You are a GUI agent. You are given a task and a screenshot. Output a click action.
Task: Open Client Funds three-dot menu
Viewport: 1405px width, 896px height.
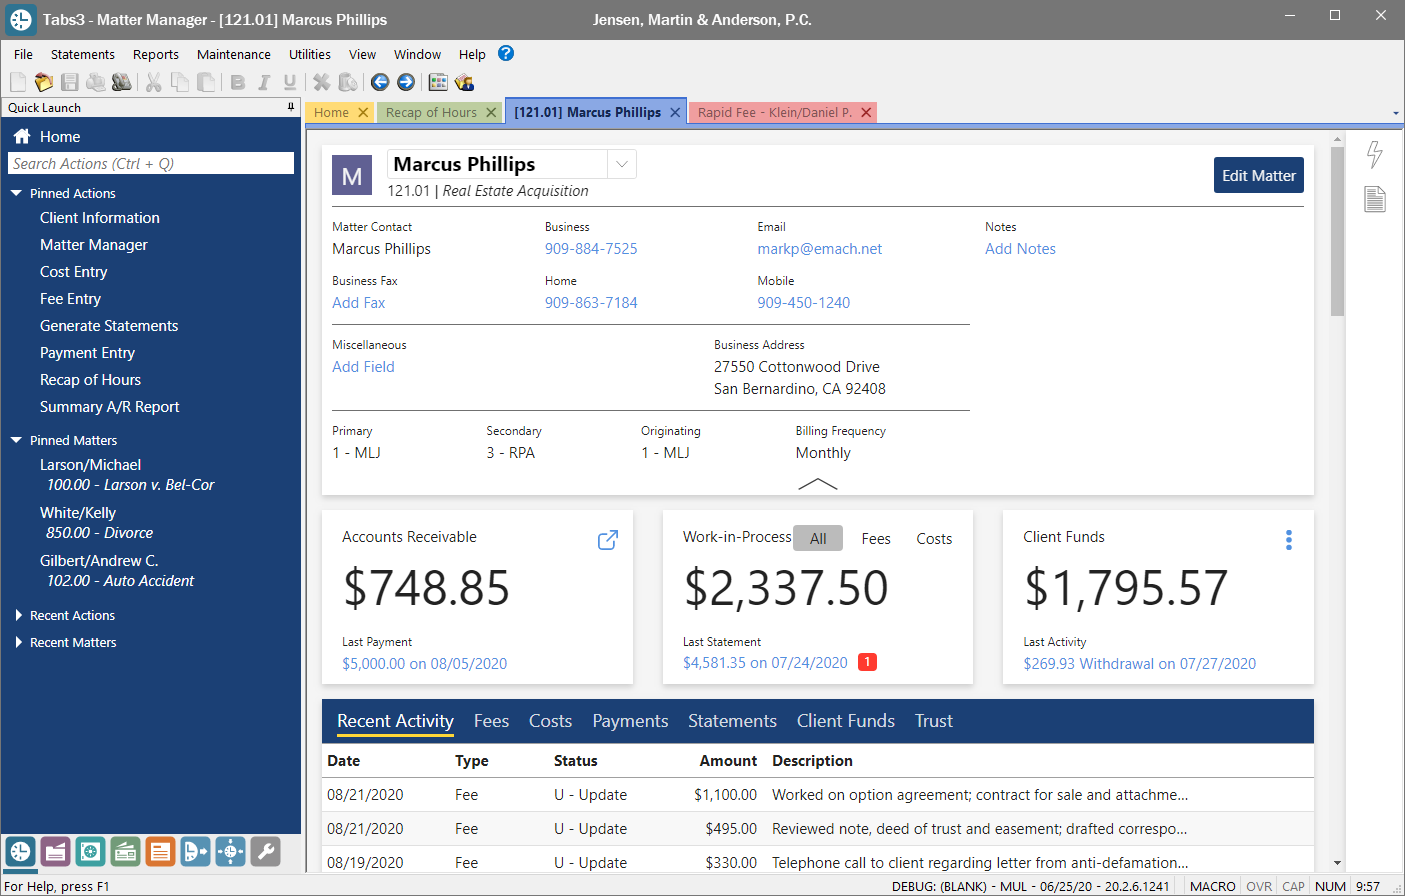click(x=1289, y=540)
